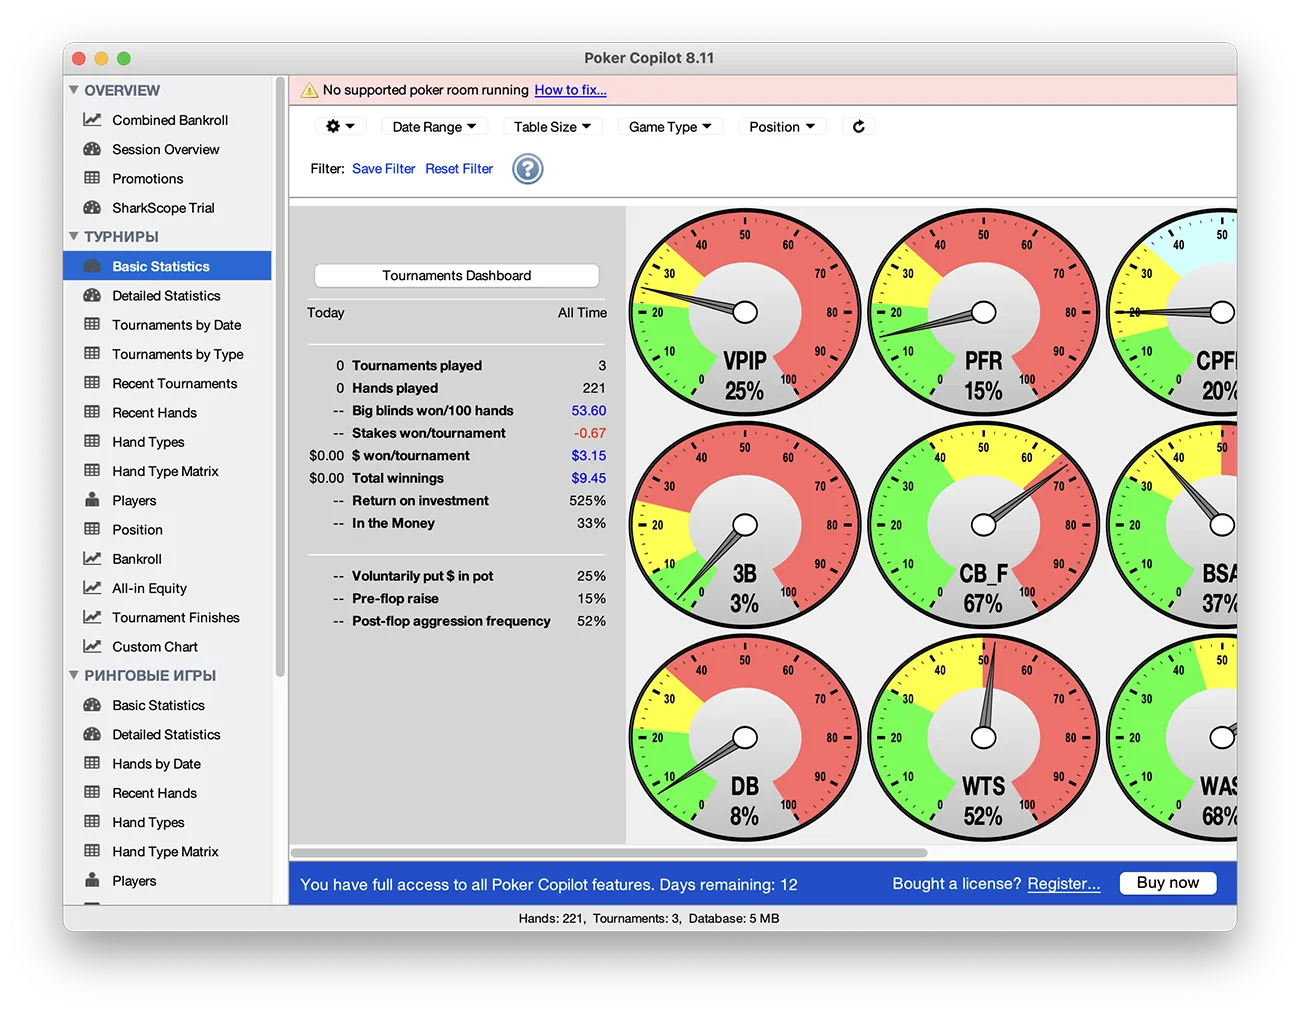The width and height of the screenshot is (1300, 1015).
Task: Click the VPIP gauge dial
Action: [744, 312]
